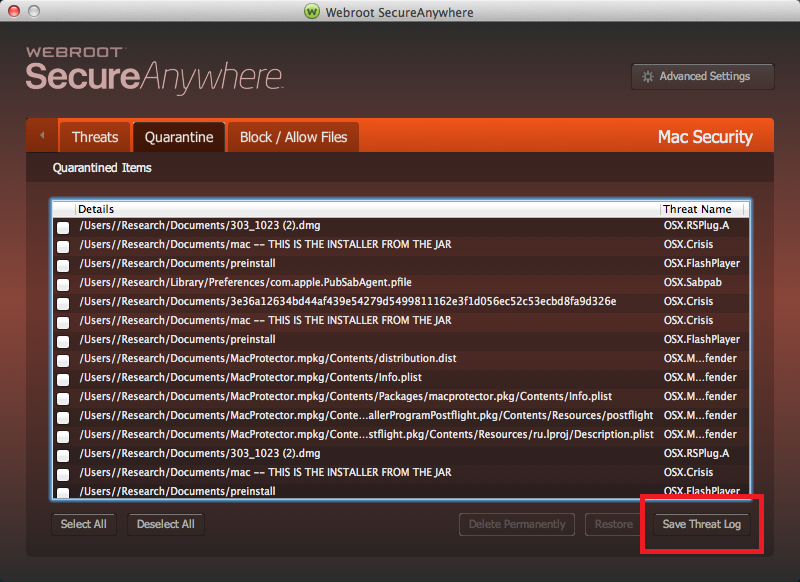The height and width of the screenshot is (582, 800).
Task: Select checkbox for the 3e36a12634bd file row
Action: 63,303
